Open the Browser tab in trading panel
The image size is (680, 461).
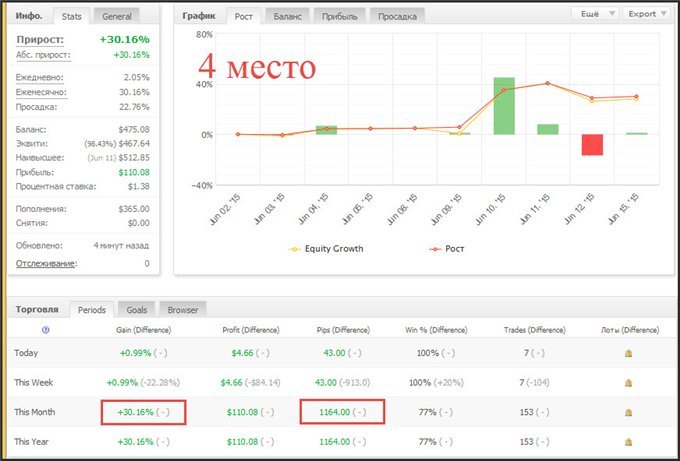tap(182, 310)
